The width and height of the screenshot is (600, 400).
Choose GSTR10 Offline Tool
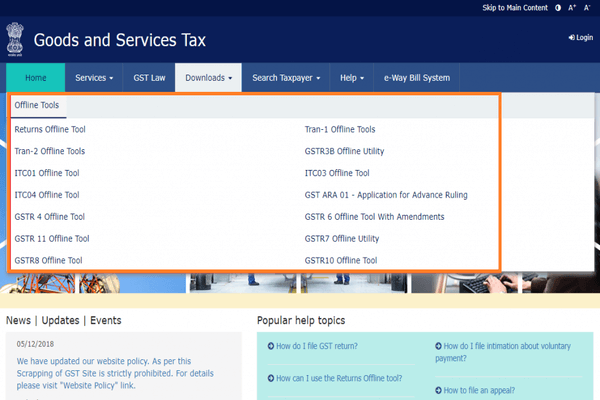341,260
